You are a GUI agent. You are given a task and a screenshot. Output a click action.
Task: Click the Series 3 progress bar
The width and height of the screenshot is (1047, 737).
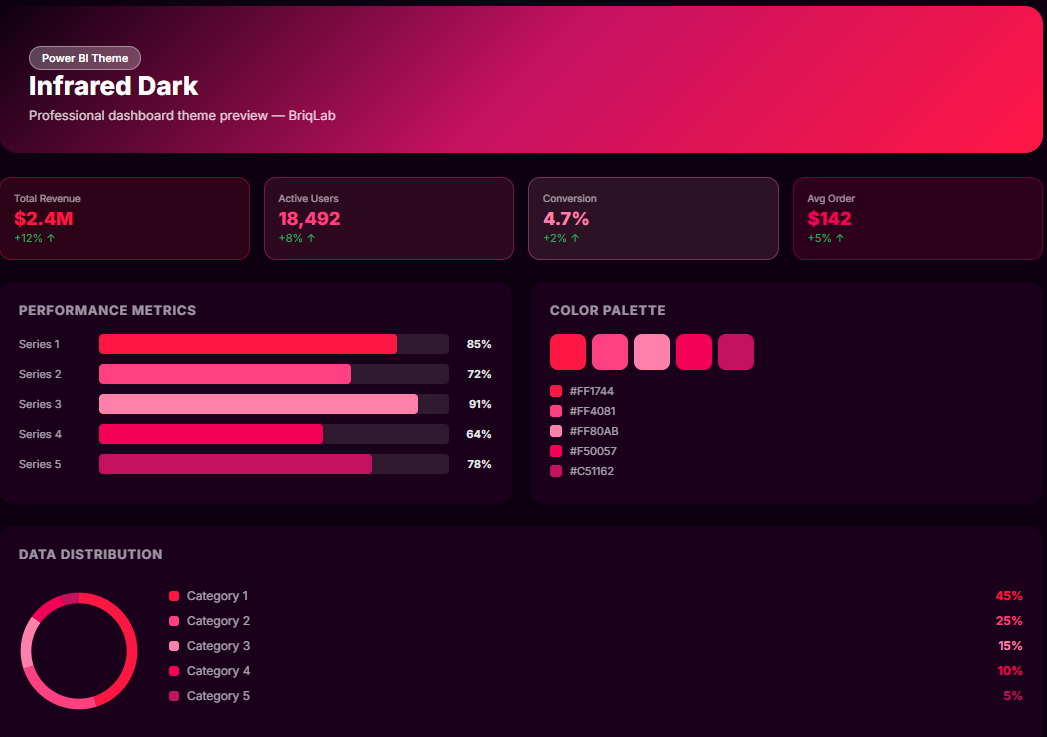pyautogui.click(x=273, y=404)
